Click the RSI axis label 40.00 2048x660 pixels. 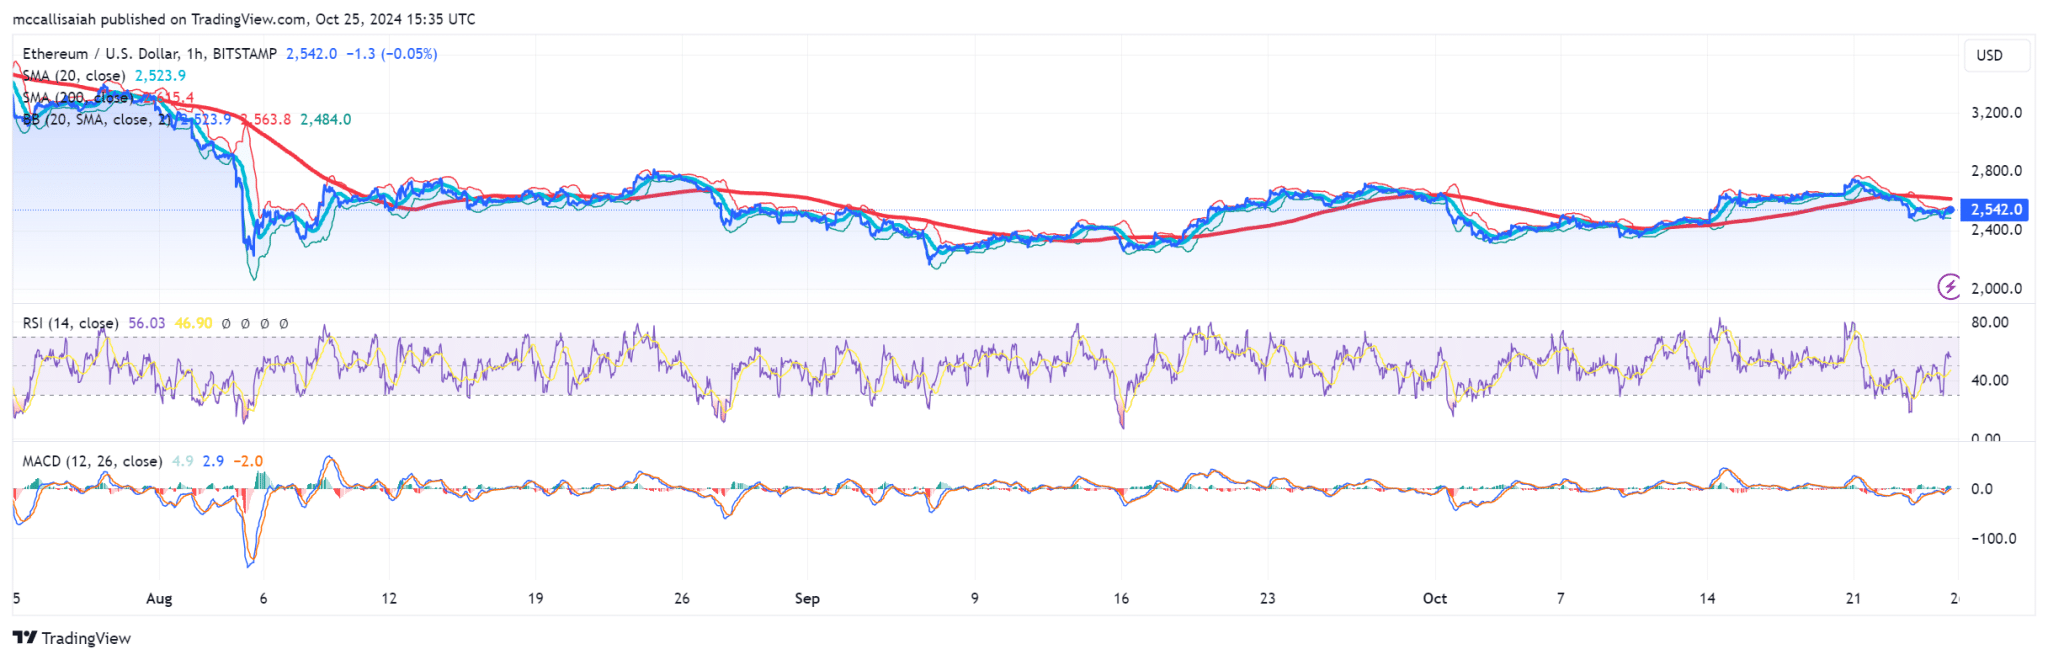click(x=1990, y=380)
